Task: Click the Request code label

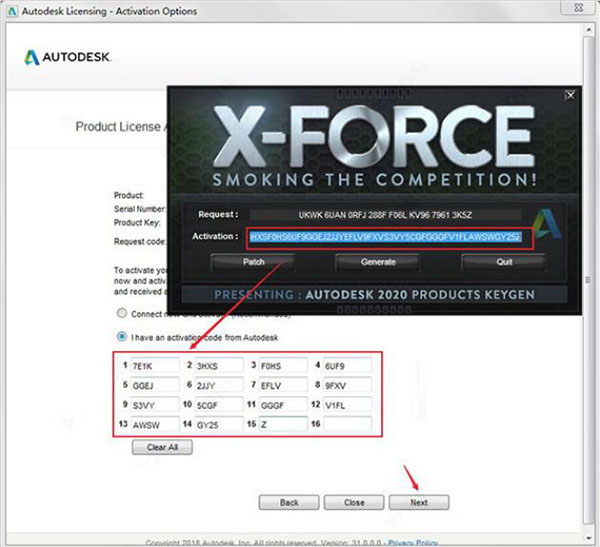Action: pos(139,242)
